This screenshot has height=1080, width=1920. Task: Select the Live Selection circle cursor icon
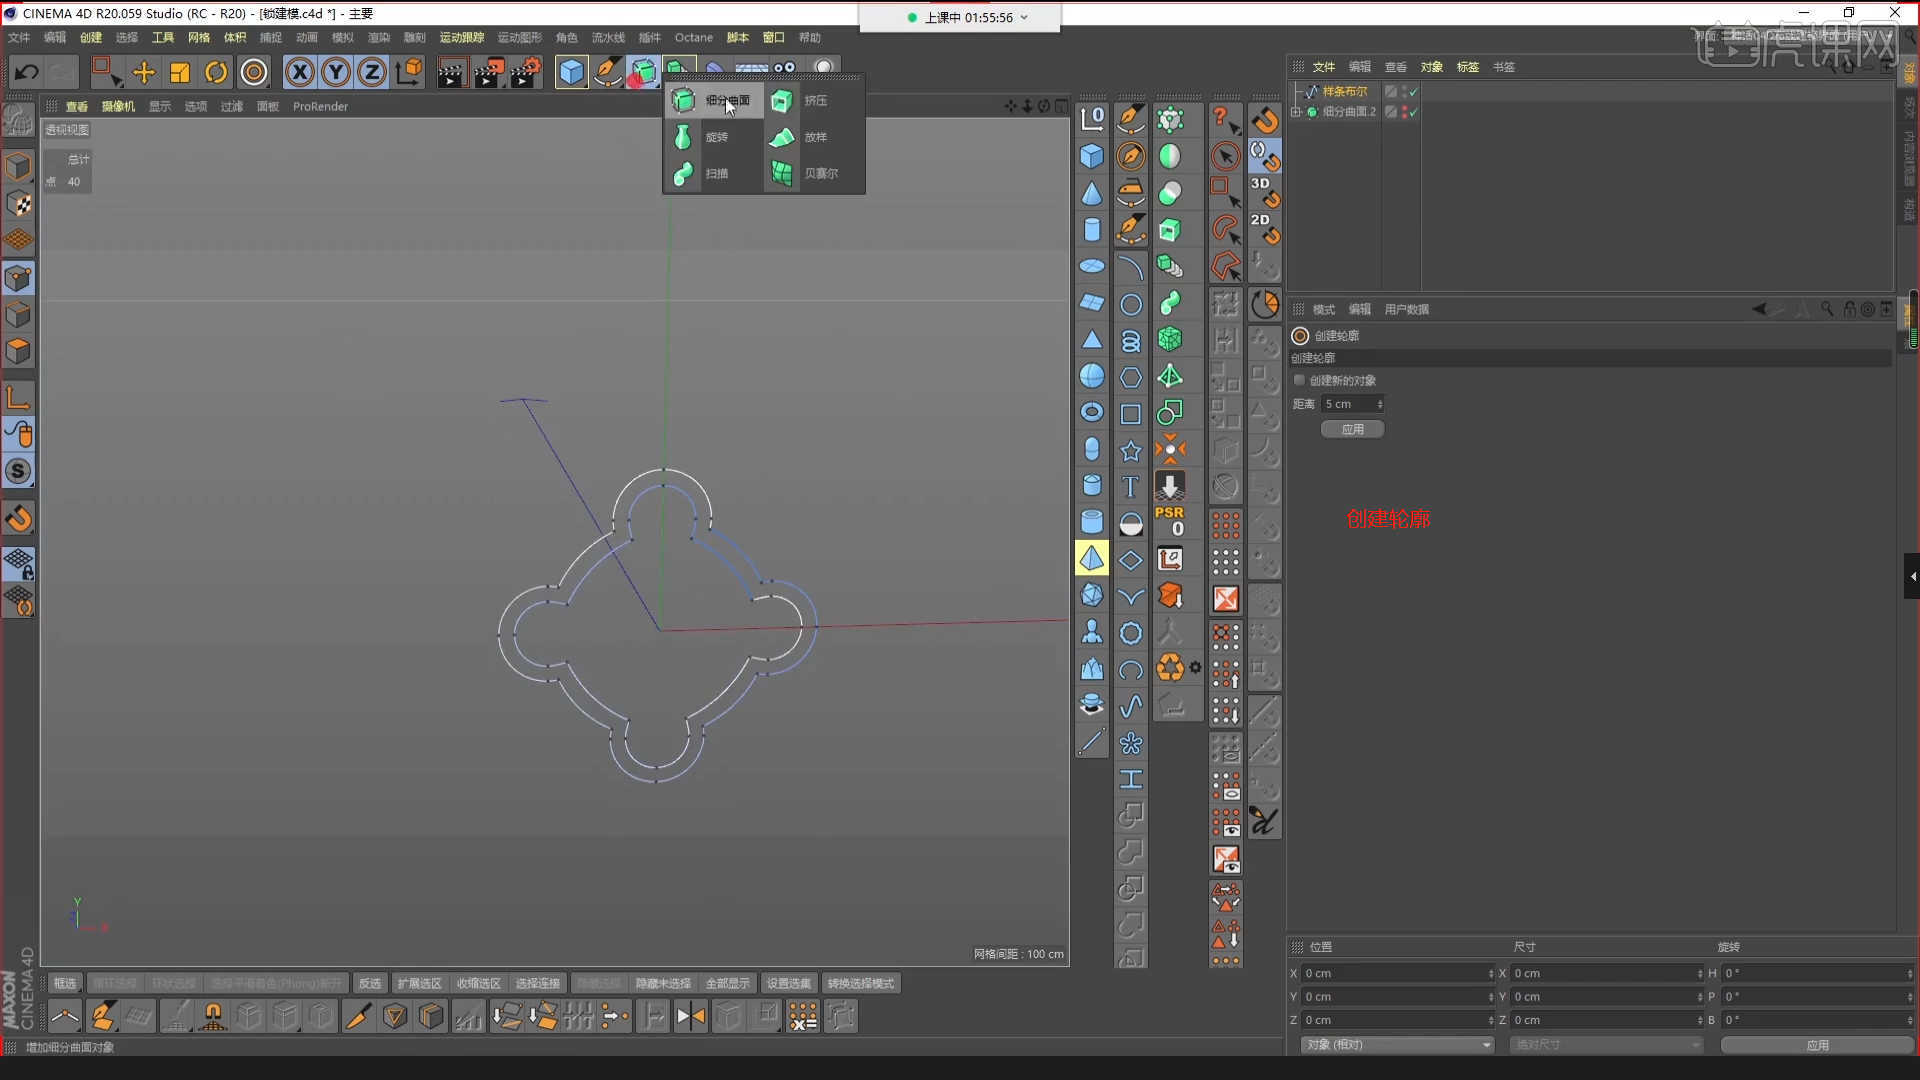pyautogui.click(x=1226, y=156)
